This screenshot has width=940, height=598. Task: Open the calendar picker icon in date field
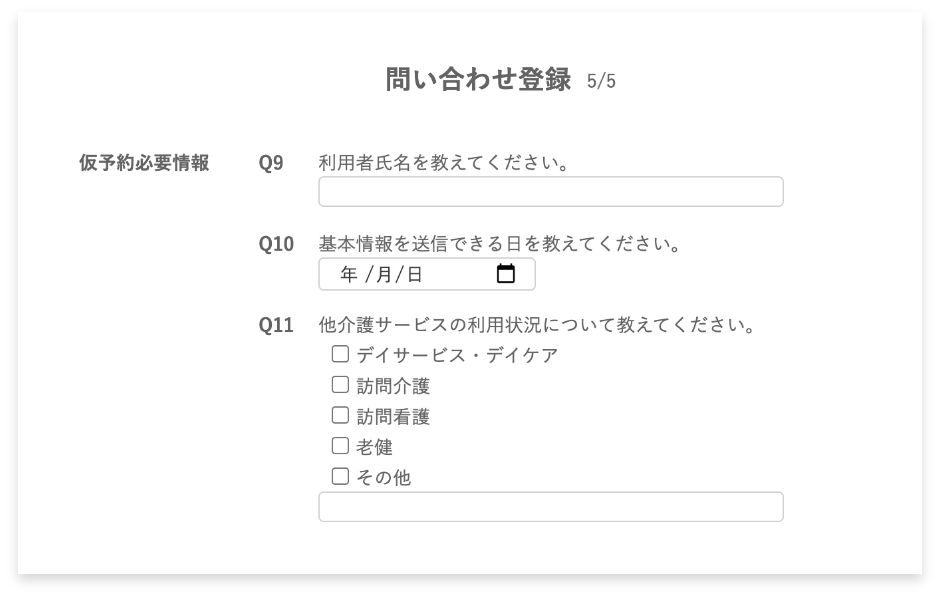pos(505,274)
